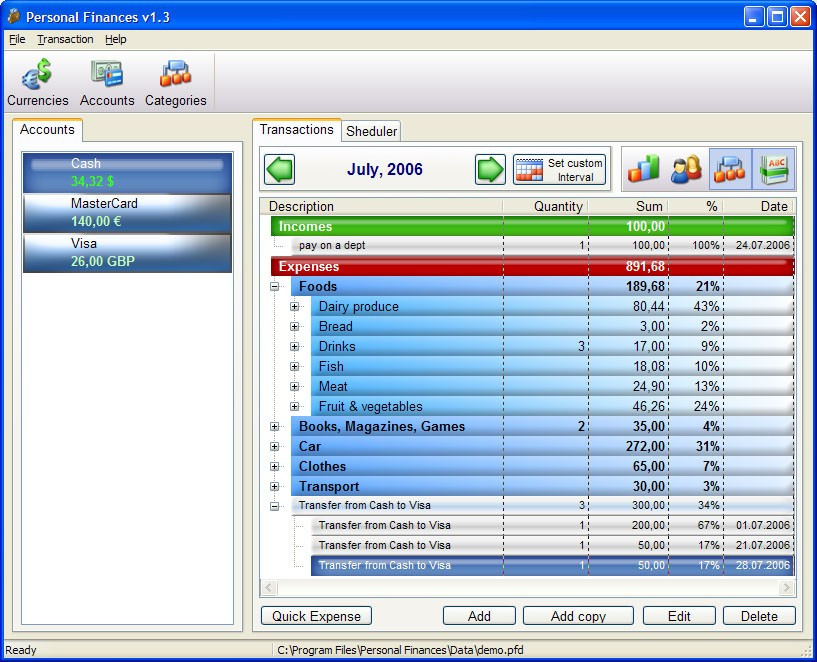Click the Dairy produce sum 80,44

pos(649,306)
